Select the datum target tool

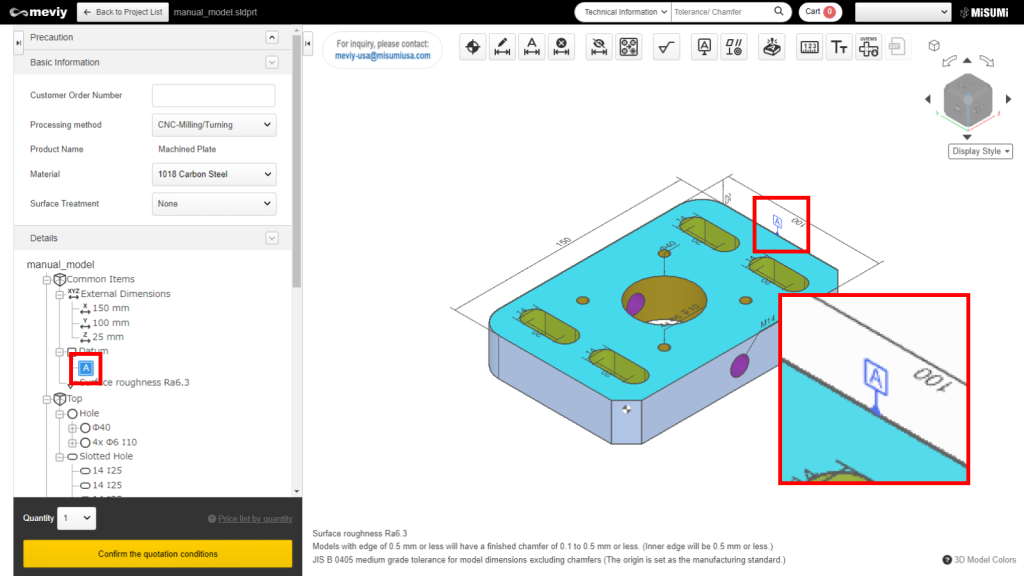(x=472, y=47)
